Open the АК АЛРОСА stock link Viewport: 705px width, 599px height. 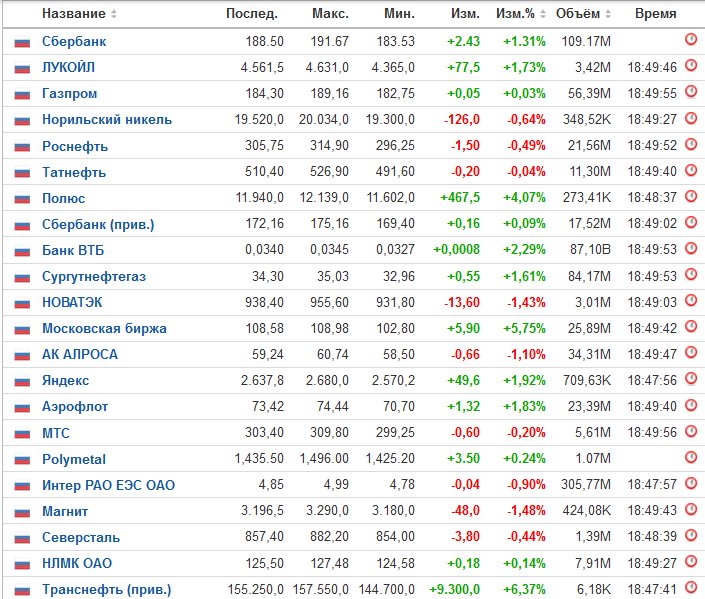[x=80, y=354]
